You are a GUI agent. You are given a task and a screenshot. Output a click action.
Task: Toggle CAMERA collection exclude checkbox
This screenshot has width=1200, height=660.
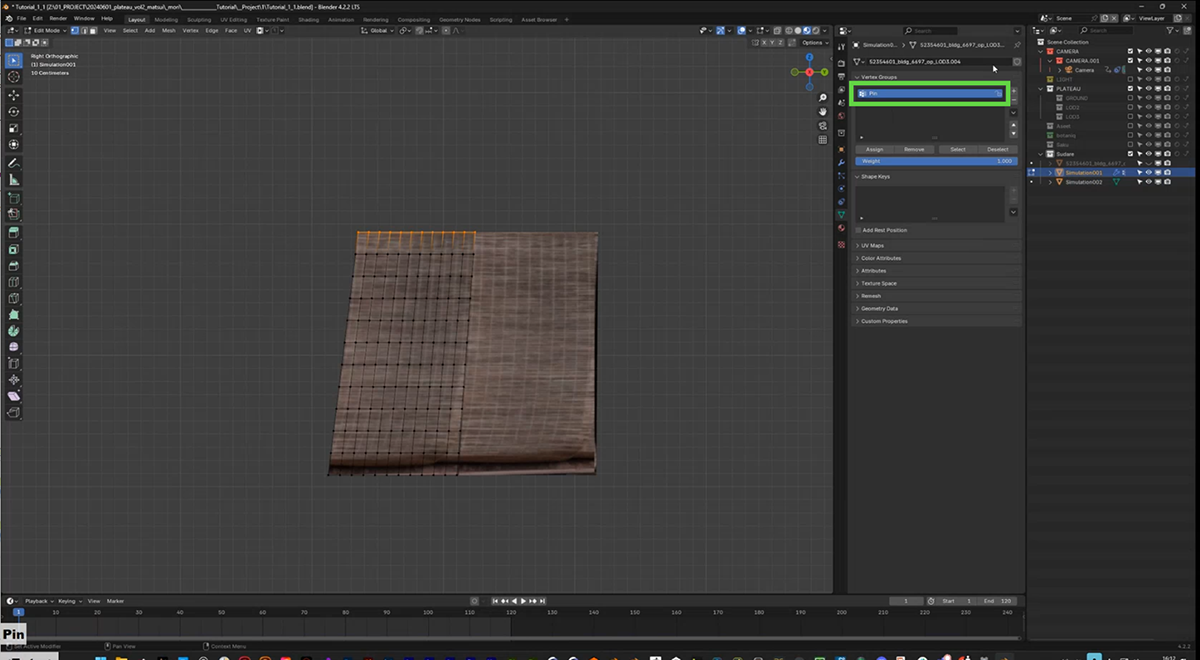click(1131, 51)
